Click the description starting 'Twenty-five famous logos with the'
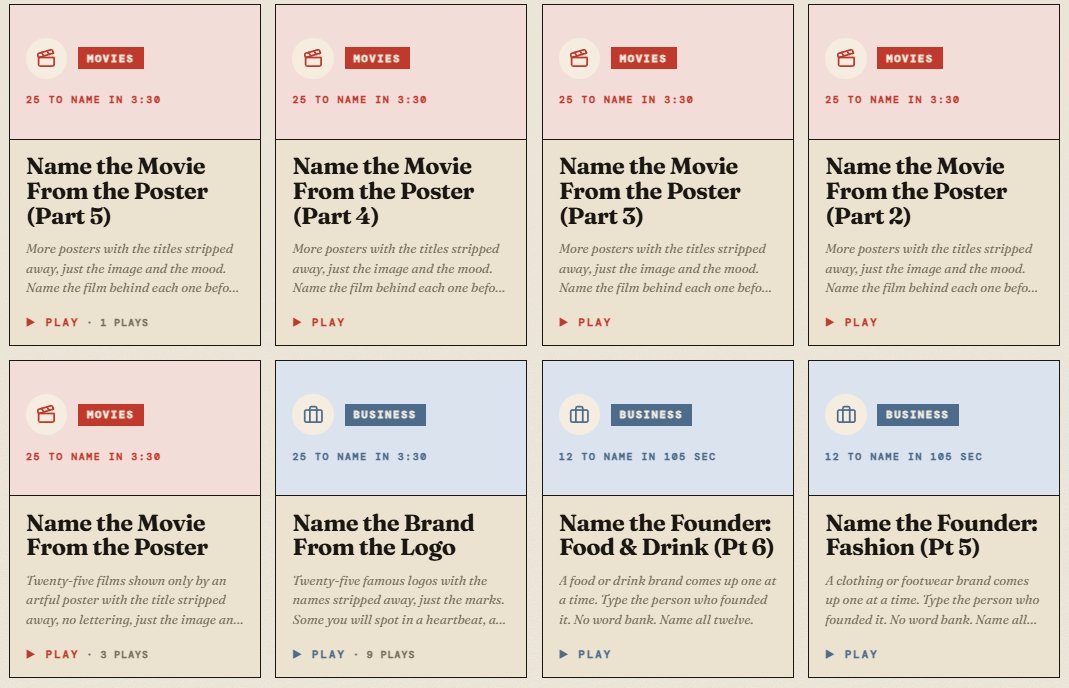 coord(400,600)
